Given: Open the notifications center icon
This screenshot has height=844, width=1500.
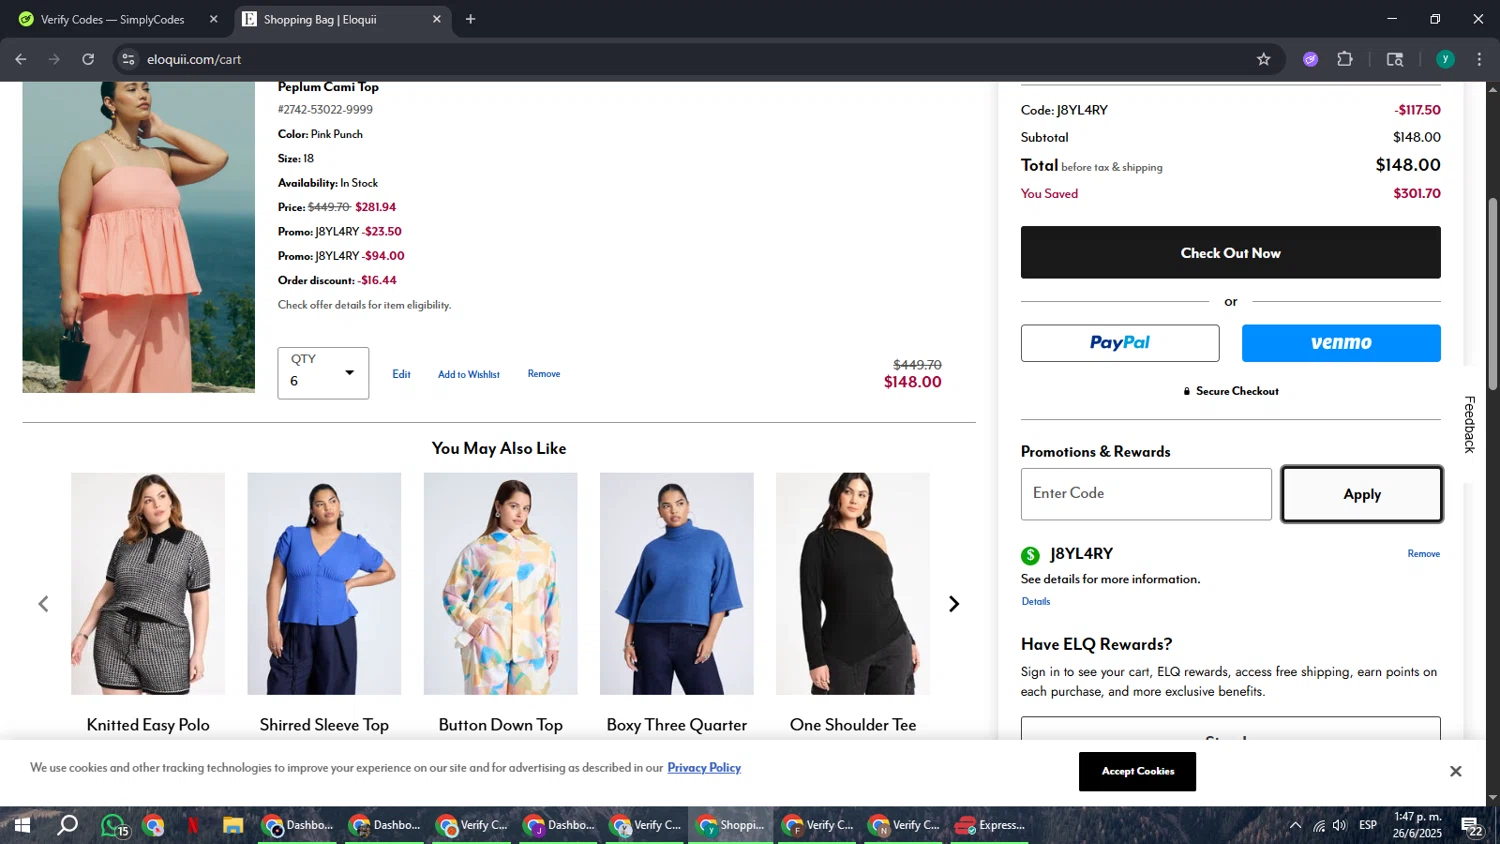Looking at the screenshot, I should point(1473,826).
